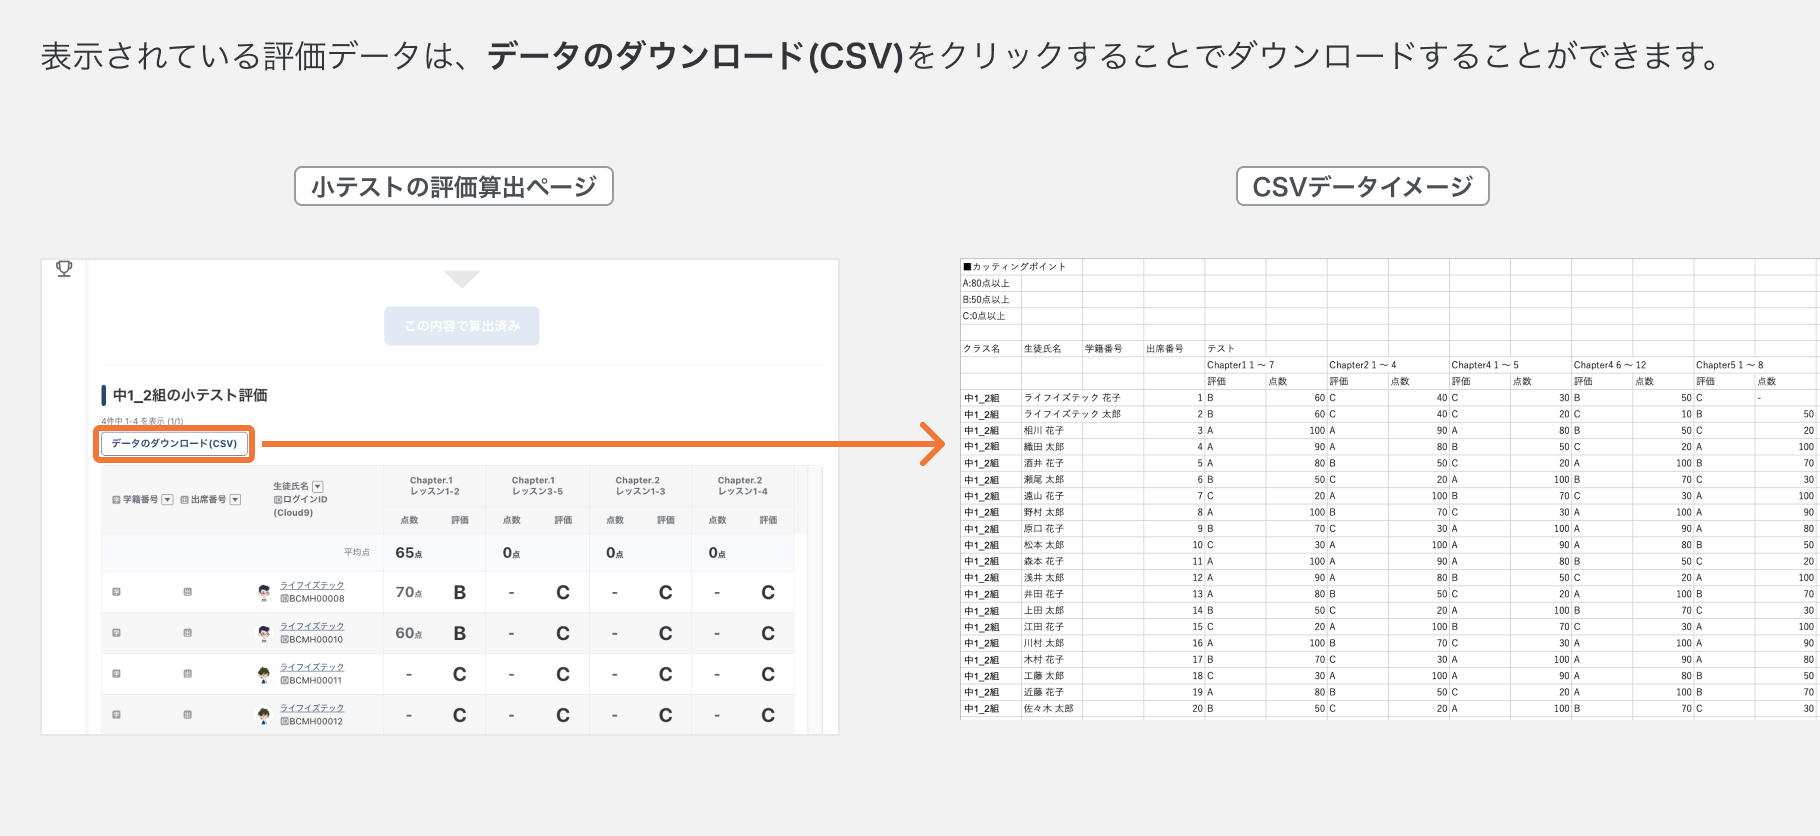Click the 60点 score of BCMH00010

[408, 634]
